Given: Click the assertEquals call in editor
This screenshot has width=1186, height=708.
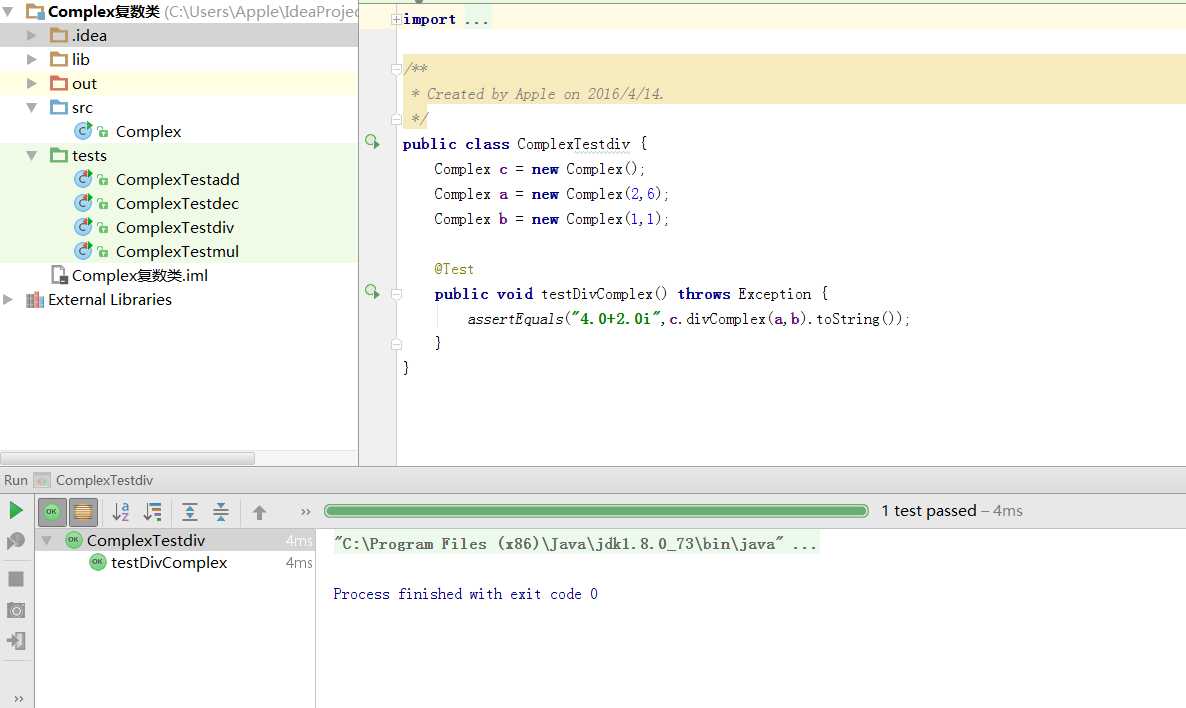Looking at the screenshot, I should [515, 319].
